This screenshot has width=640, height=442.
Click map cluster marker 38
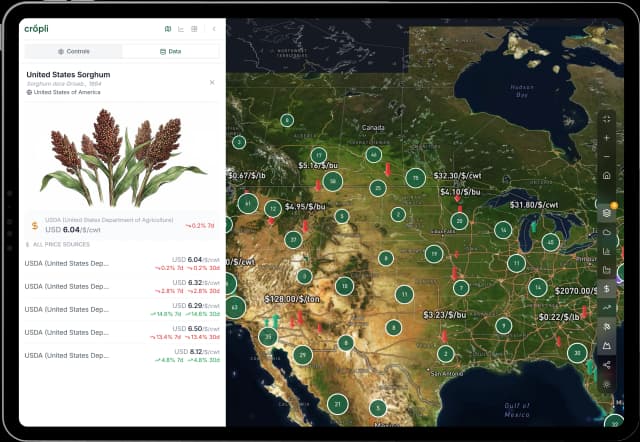coord(333,182)
